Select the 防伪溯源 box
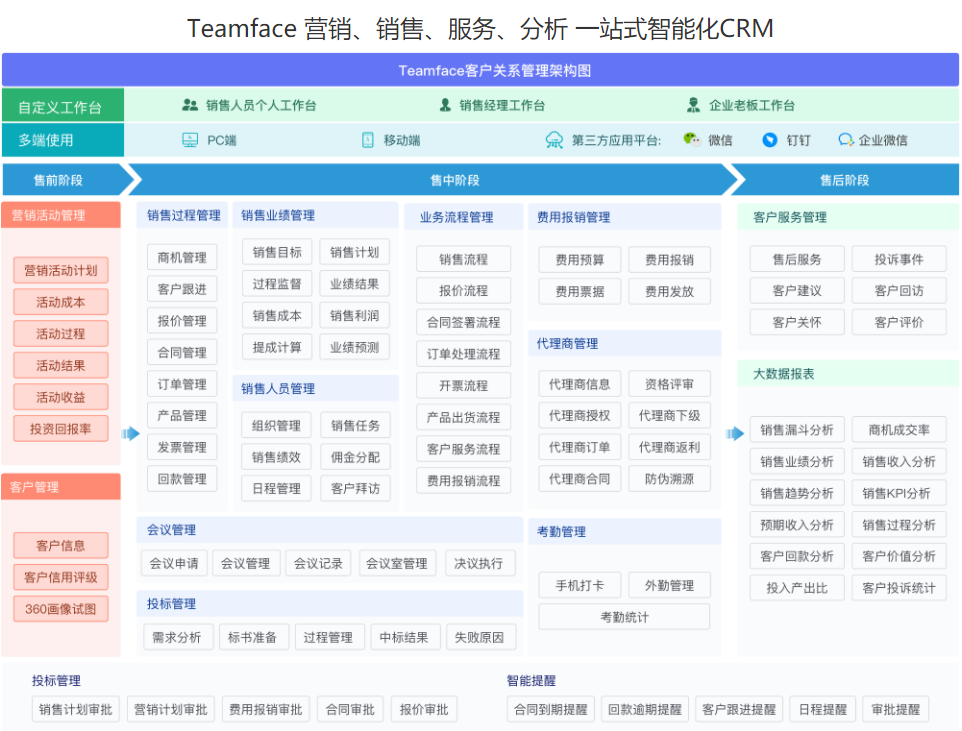The image size is (962, 731). pyautogui.click(x=669, y=479)
